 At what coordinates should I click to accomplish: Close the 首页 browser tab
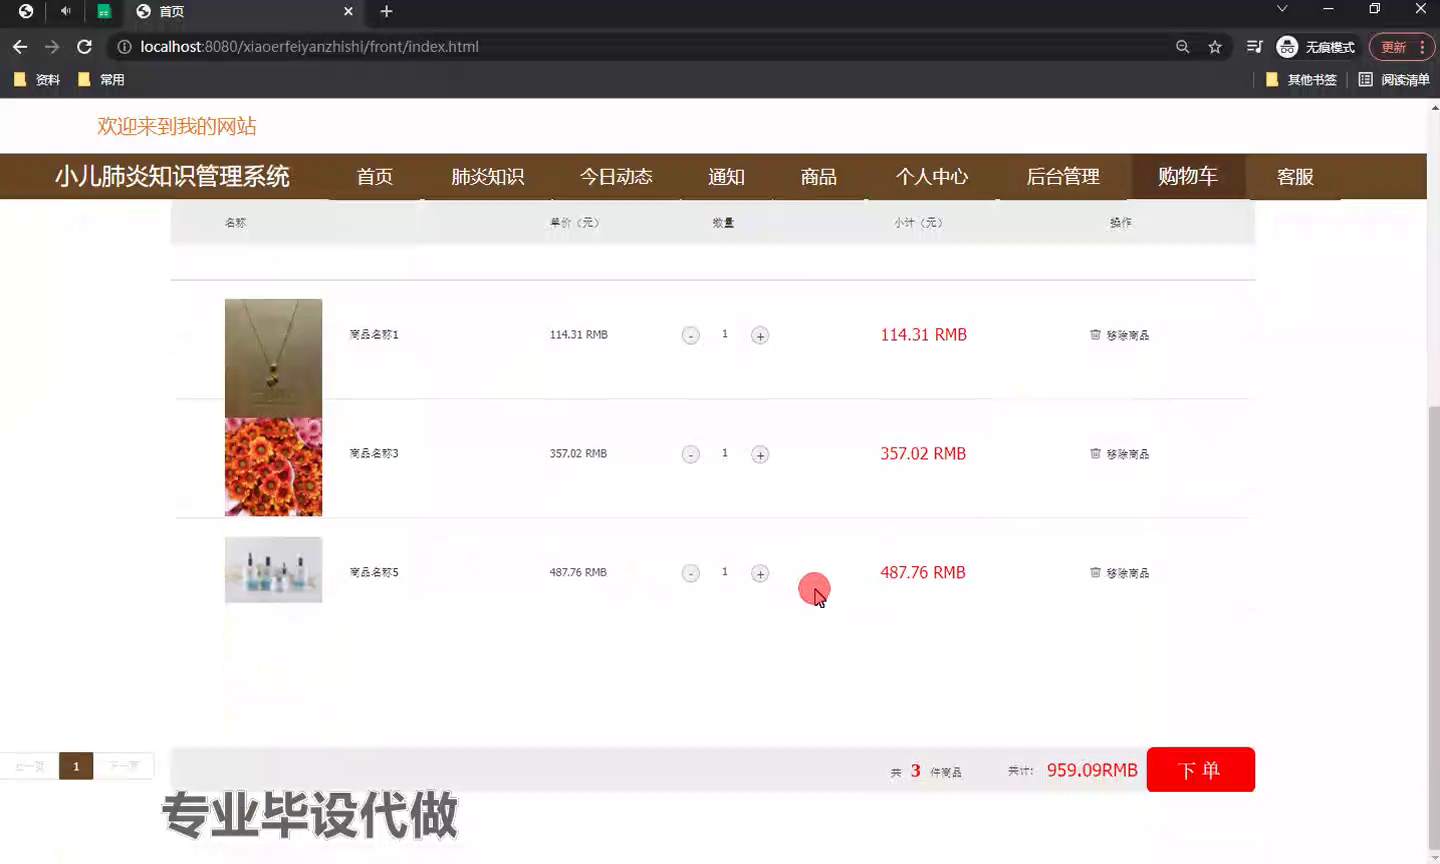(x=348, y=12)
